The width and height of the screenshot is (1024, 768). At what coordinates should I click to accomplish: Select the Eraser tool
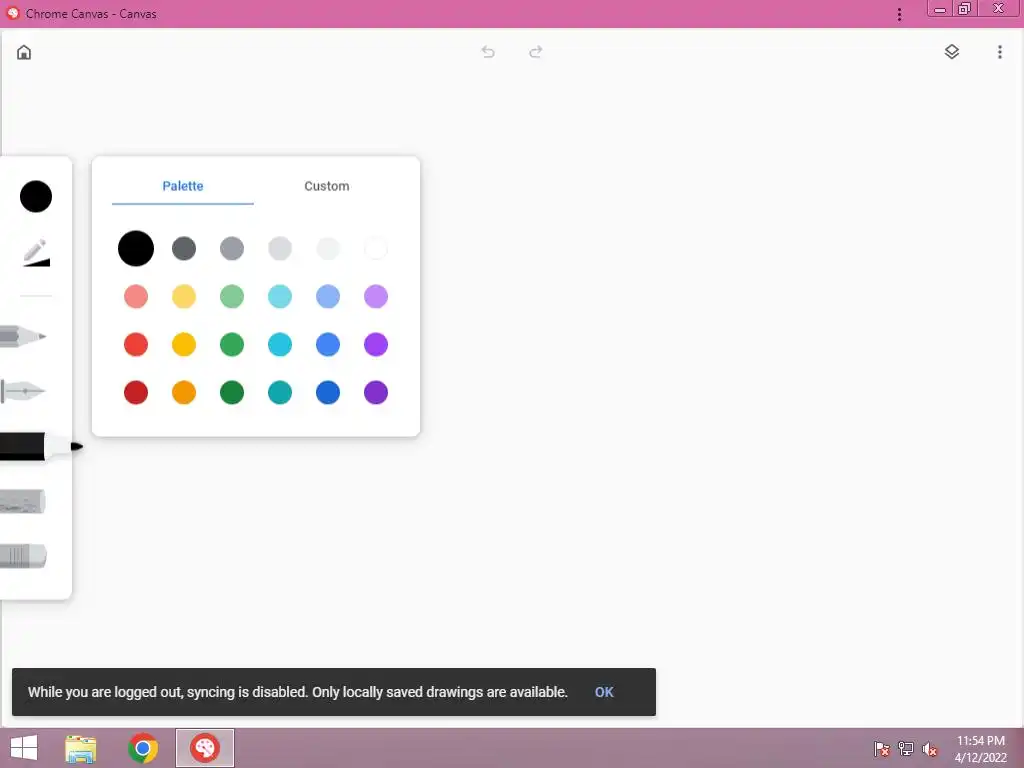[x=24, y=556]
